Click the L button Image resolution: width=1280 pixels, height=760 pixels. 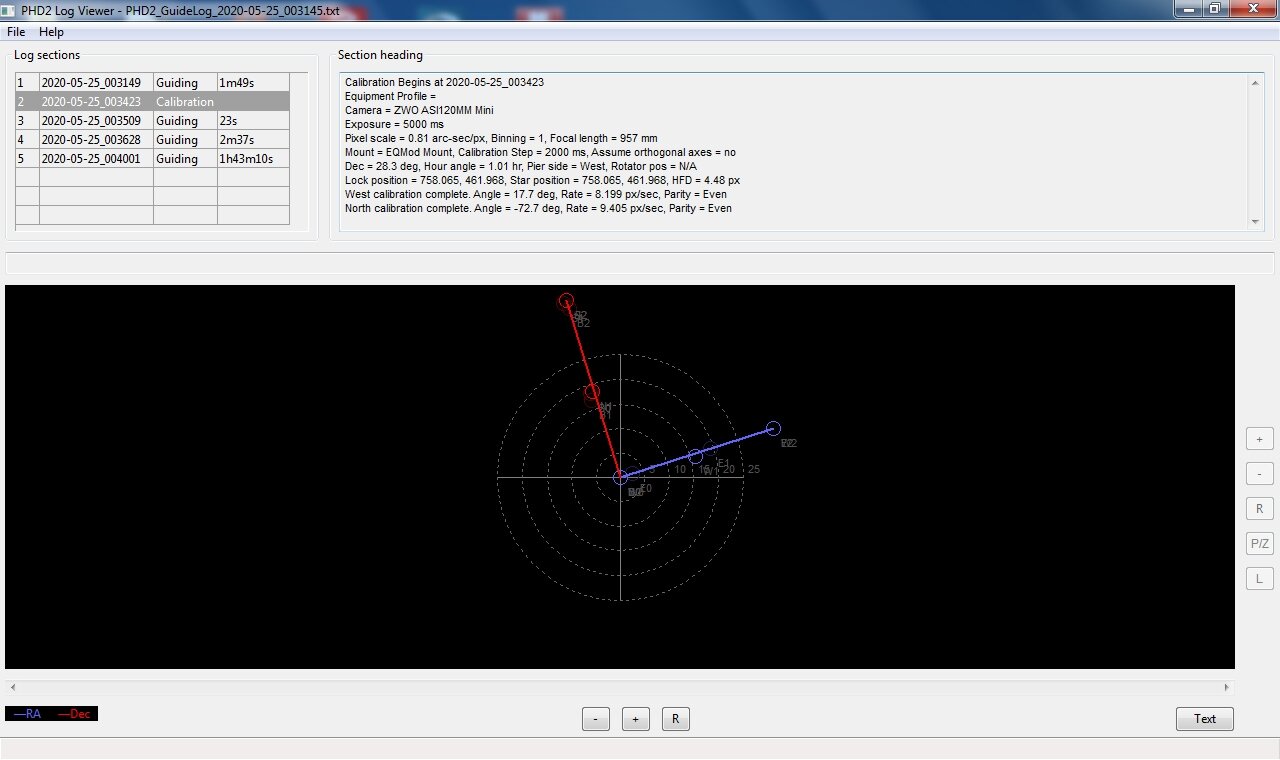click(1259, 579)
